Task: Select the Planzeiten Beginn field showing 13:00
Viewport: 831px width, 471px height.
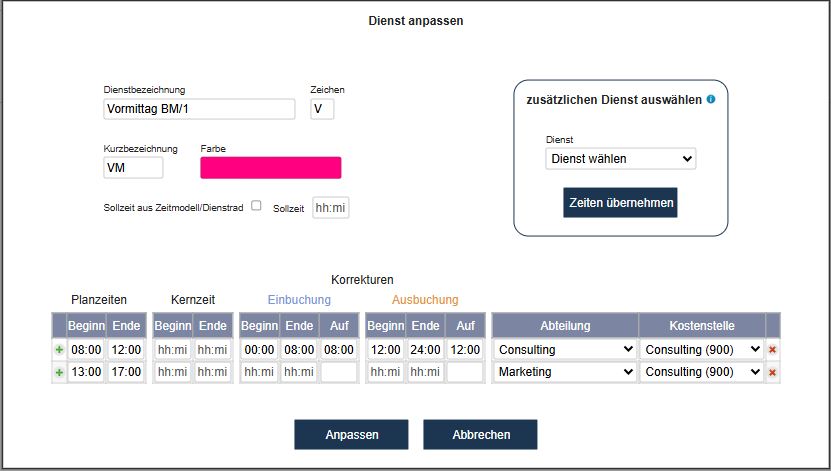Action: [x=86, y=372]
